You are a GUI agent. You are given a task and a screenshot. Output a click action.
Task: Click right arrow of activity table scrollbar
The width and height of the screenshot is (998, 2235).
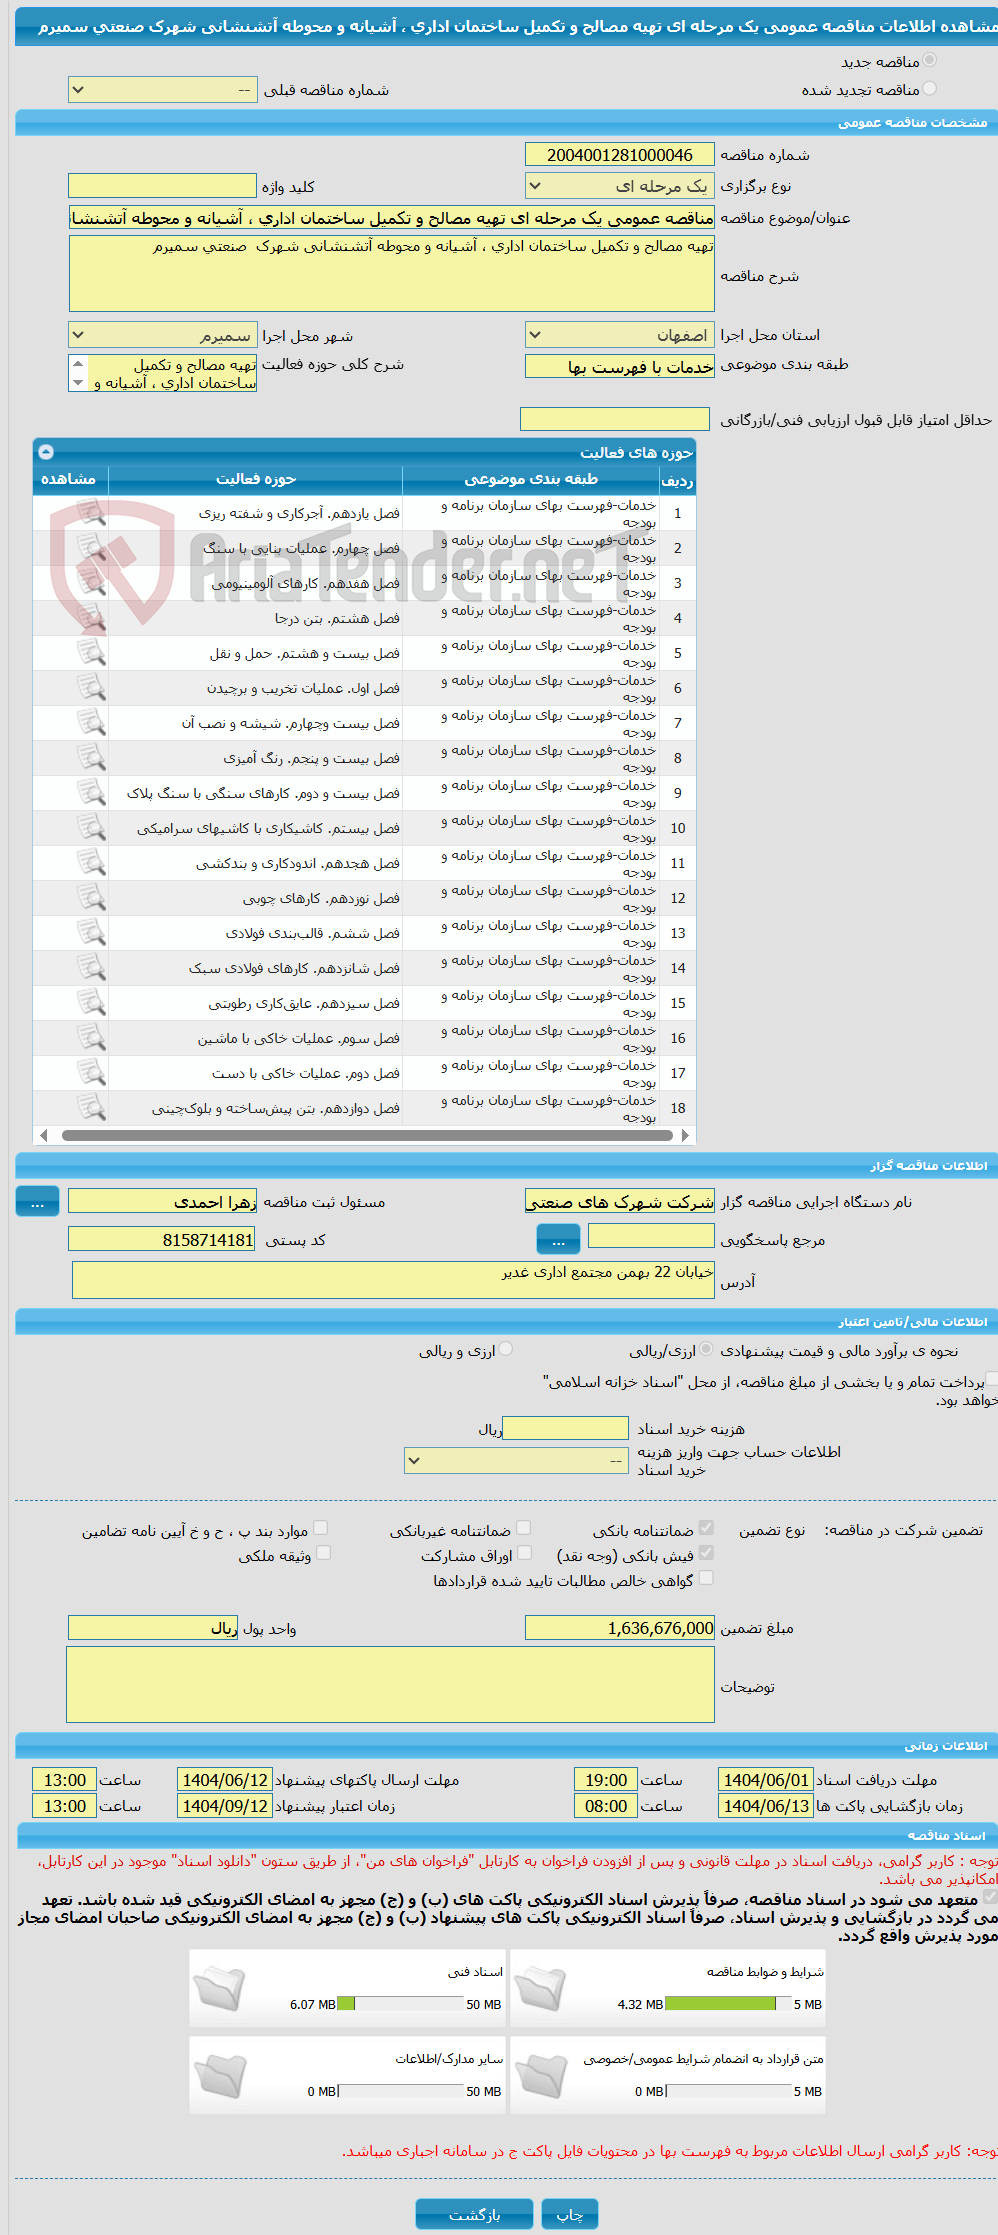click(x=685, y=1136)
